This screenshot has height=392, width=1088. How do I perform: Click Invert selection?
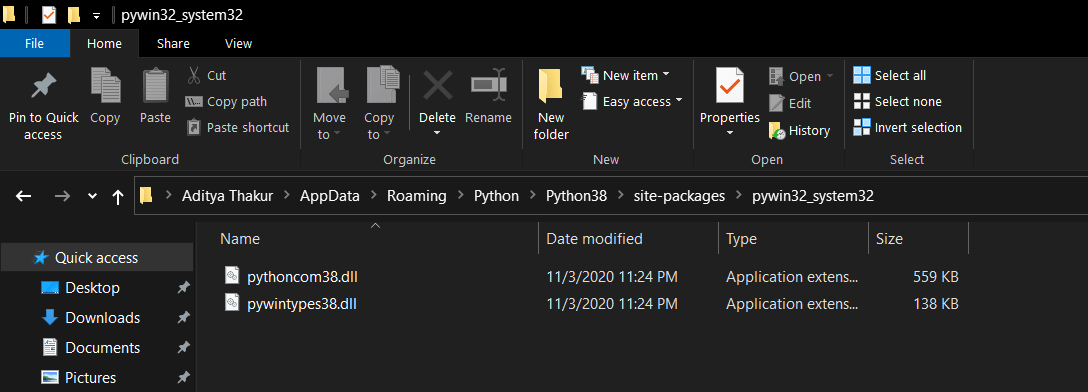point(908,128)
